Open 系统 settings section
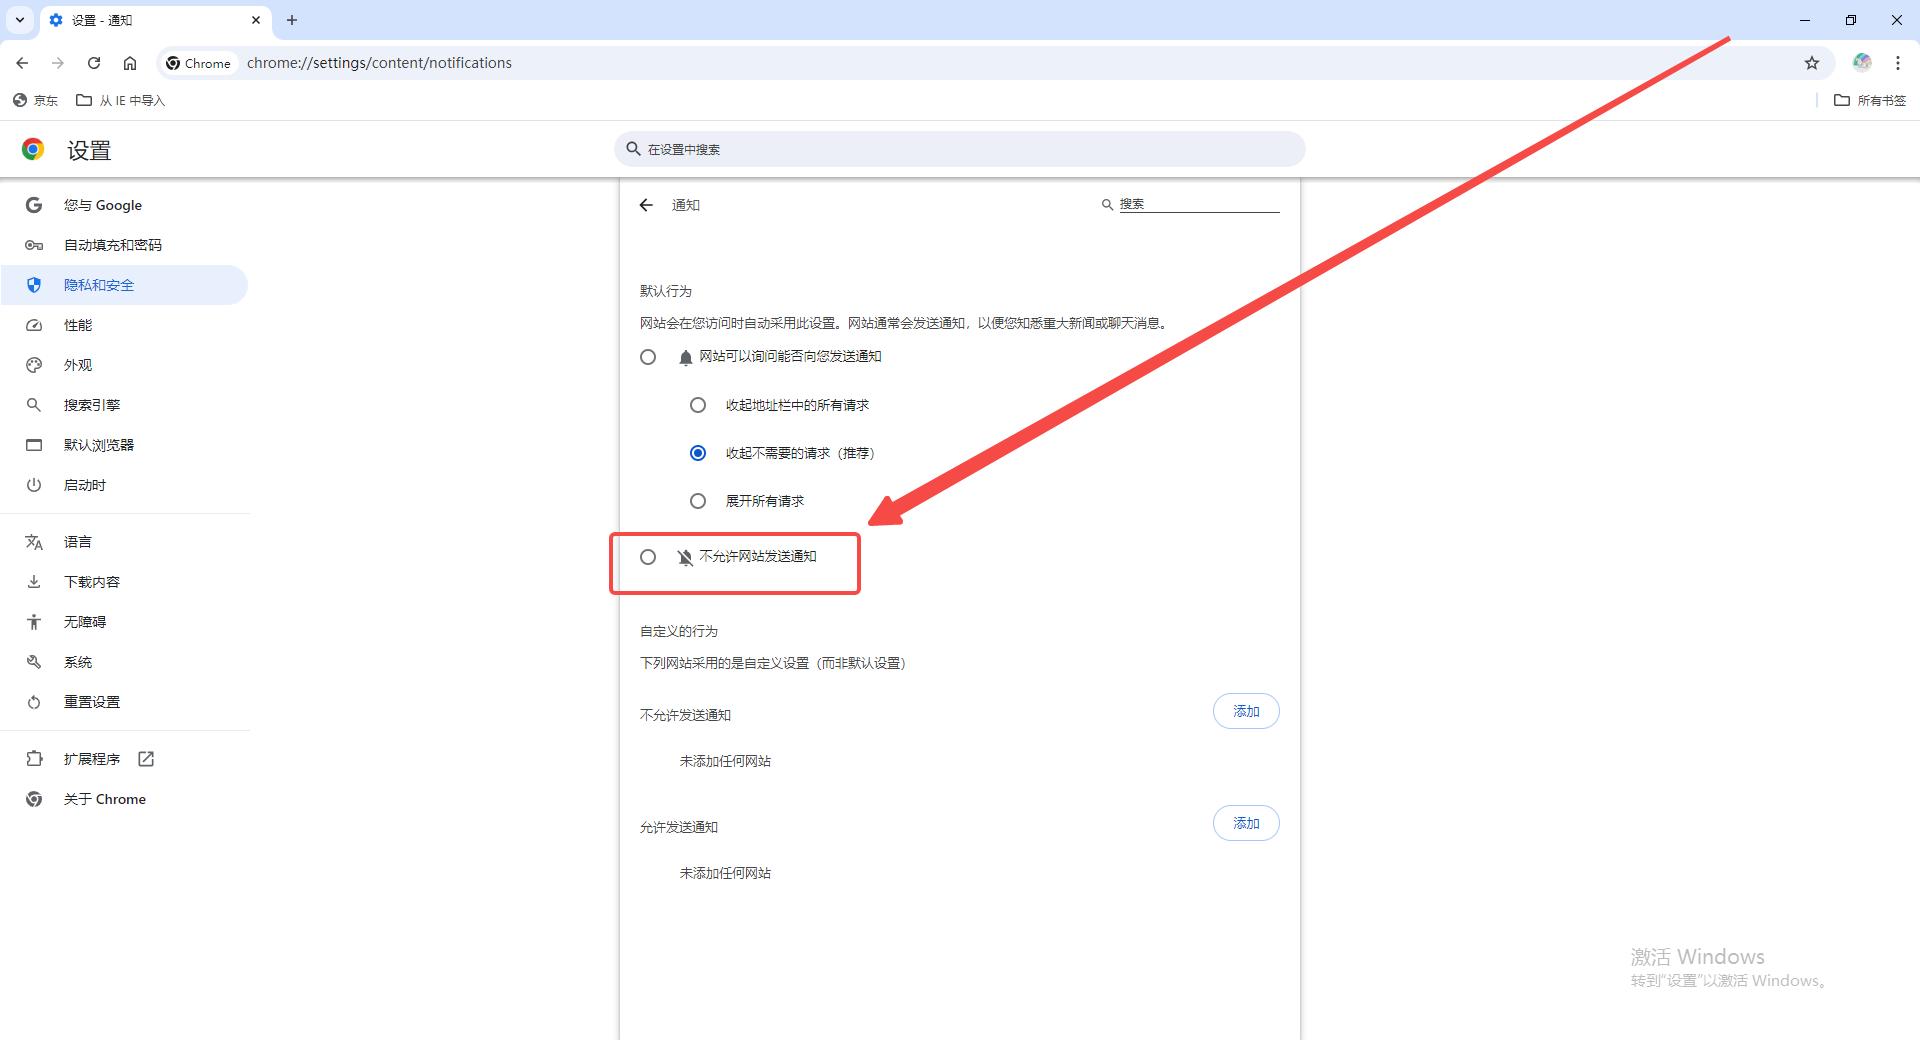This screenshot has height=1040, width=1920. click(124, 662)
